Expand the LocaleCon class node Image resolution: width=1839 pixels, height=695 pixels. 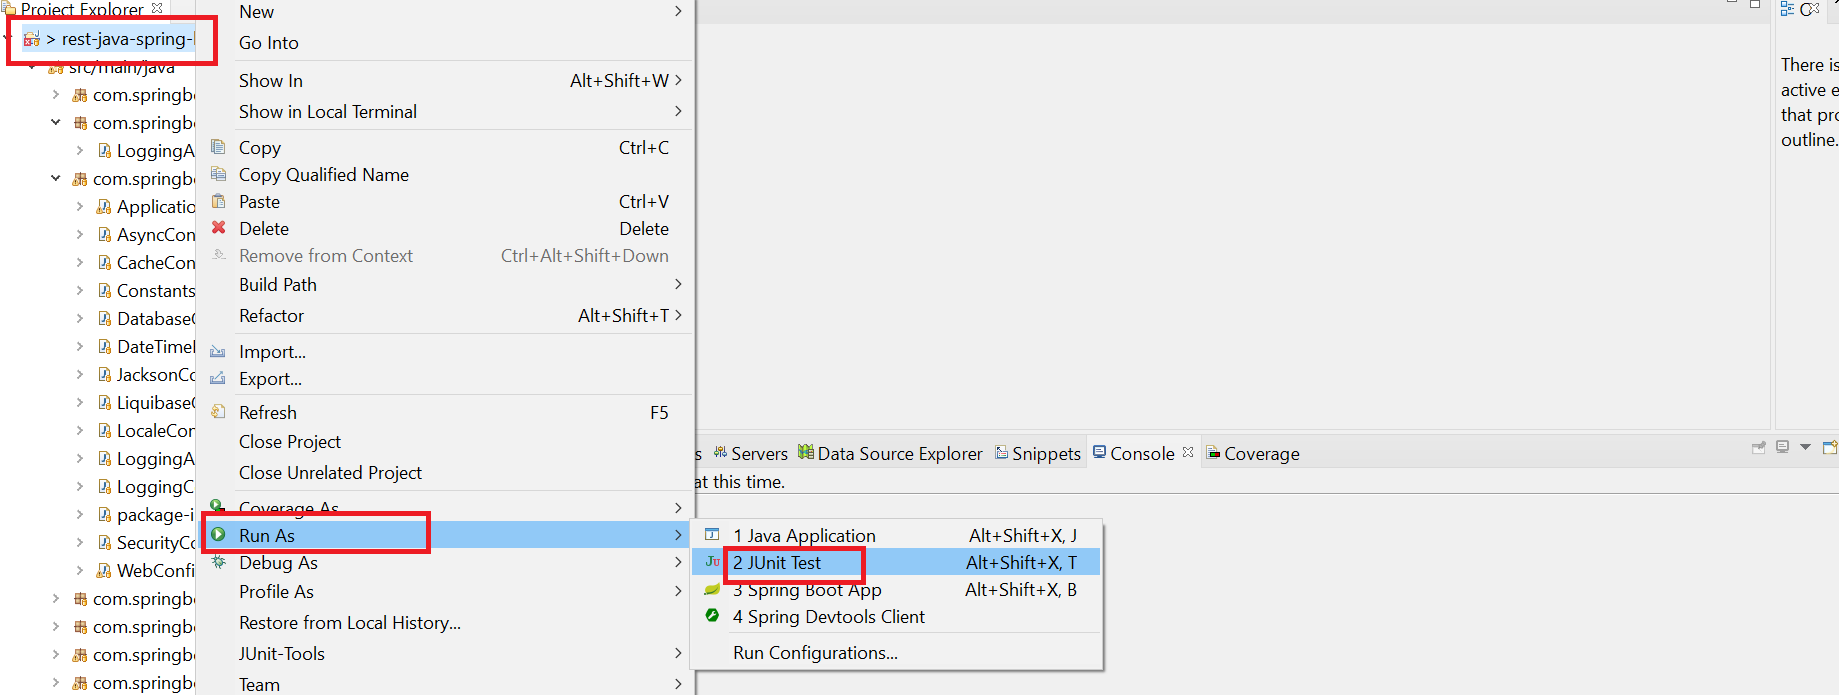point(81,430)
